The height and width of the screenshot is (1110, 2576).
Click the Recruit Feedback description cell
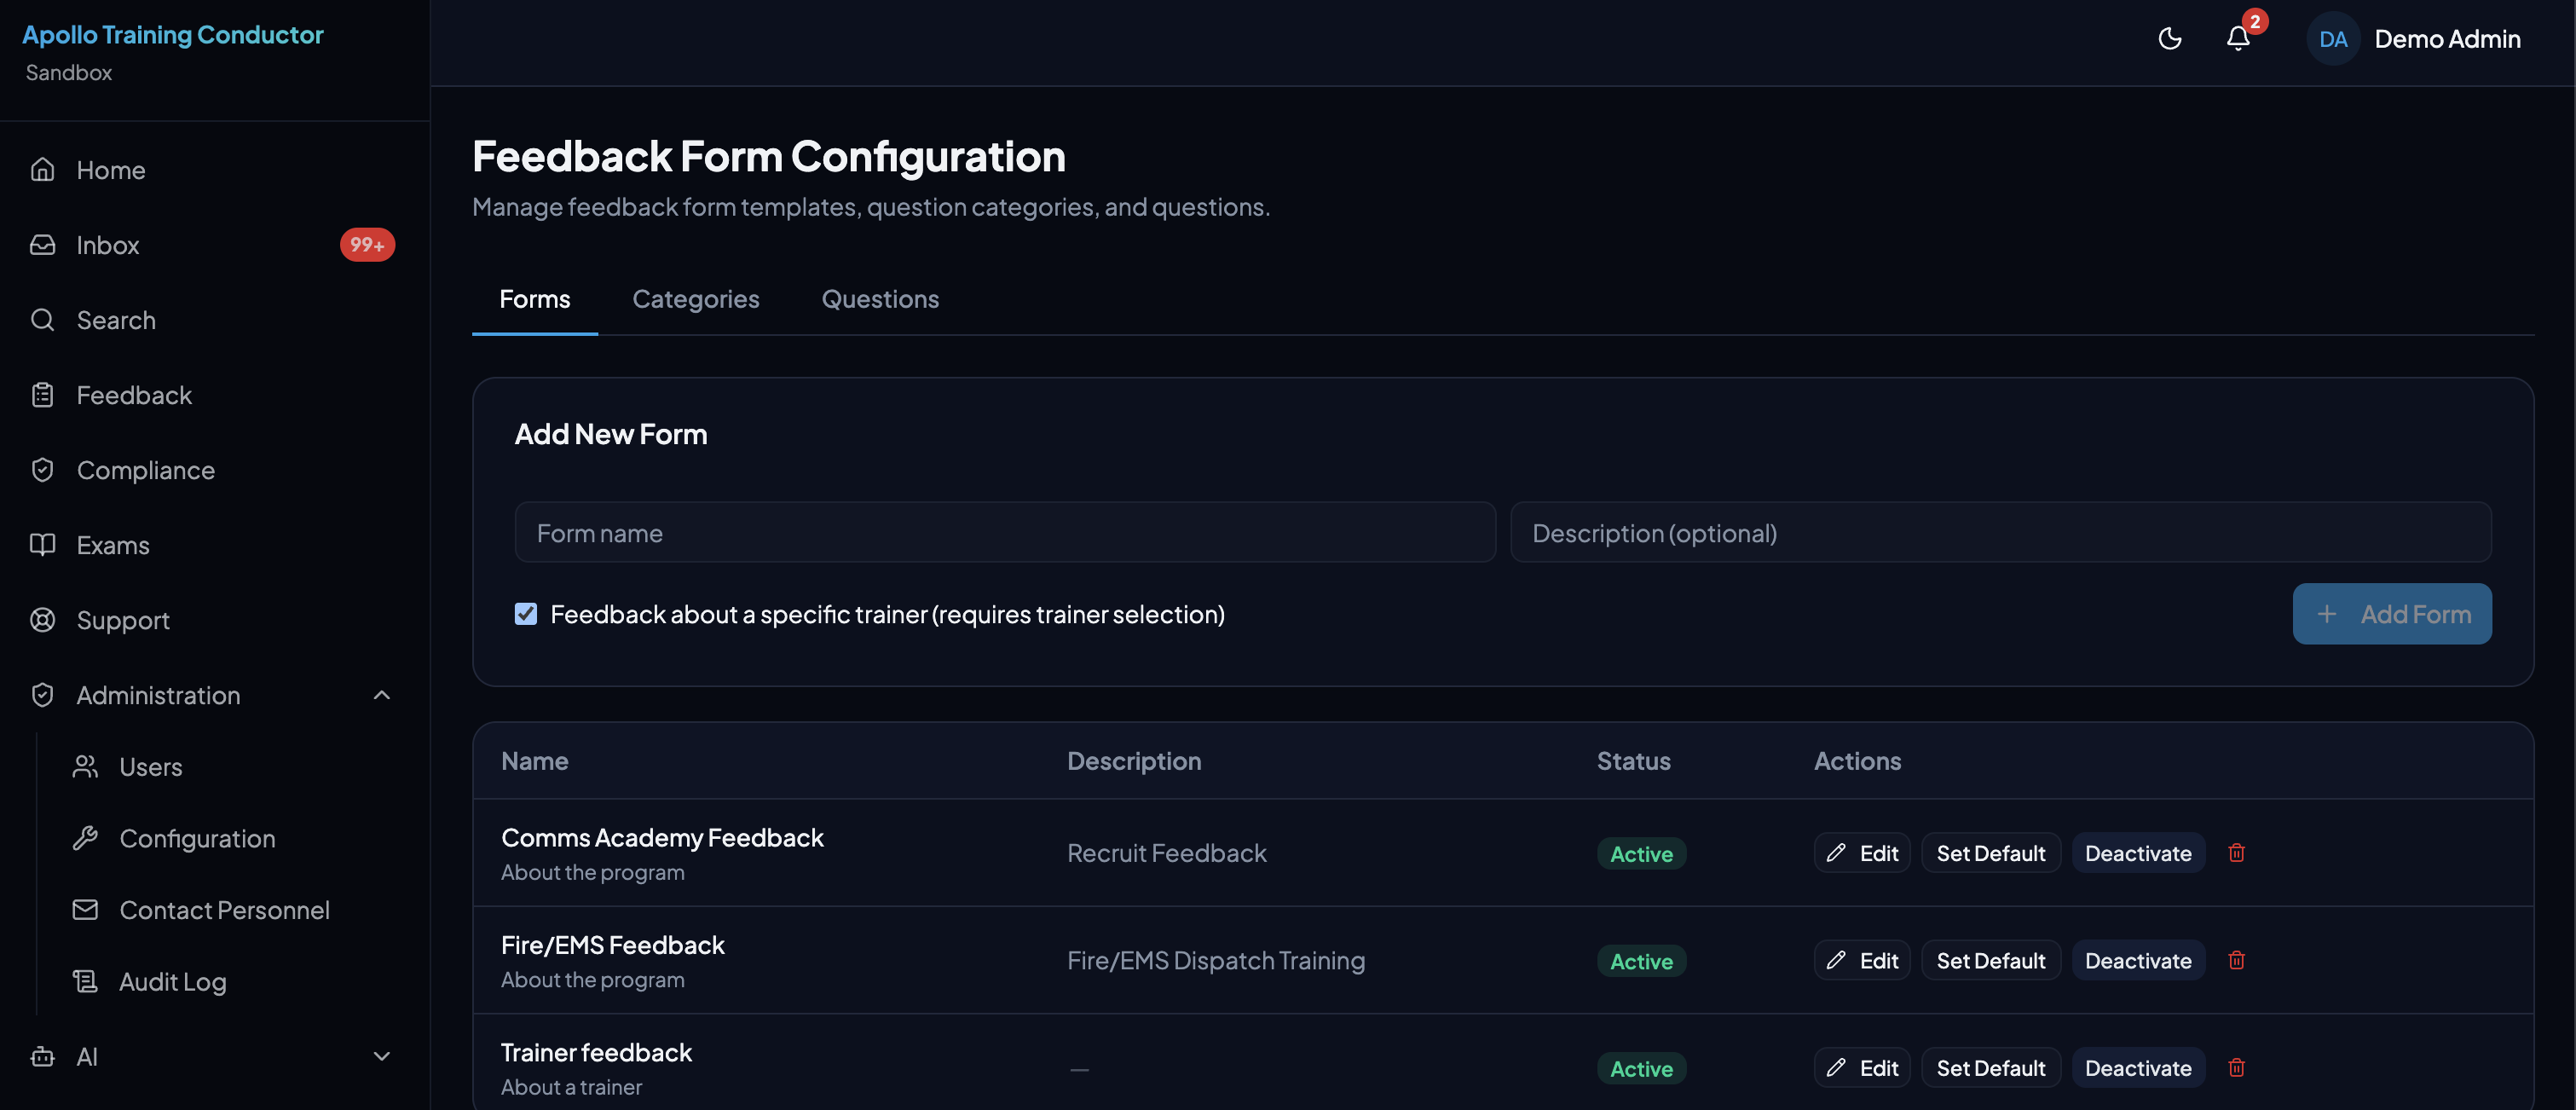coord(1167,853)
